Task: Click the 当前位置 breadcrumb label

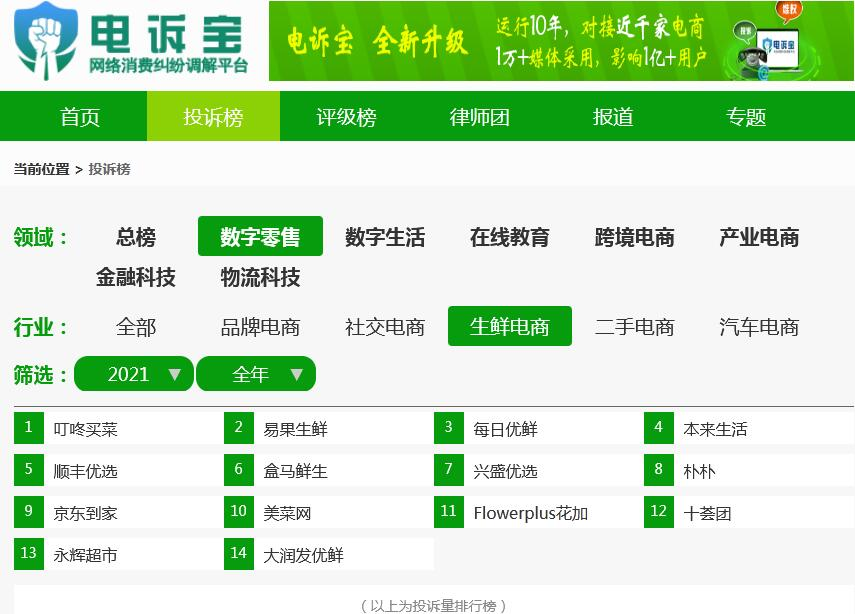Action: (x=41, y=169)
